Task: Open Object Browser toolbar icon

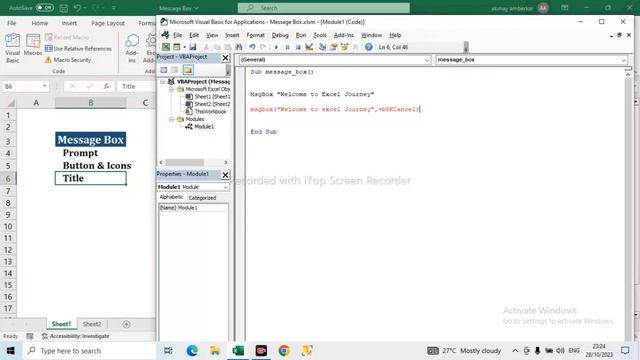Action: 344,47
